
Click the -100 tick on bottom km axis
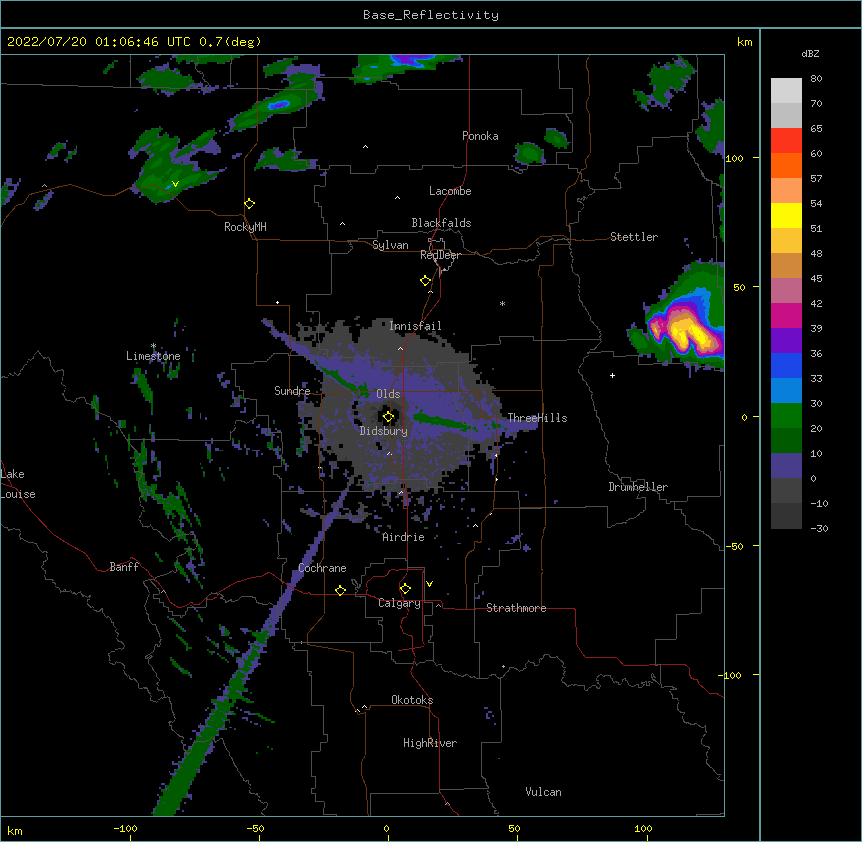[x=125, y=829]
